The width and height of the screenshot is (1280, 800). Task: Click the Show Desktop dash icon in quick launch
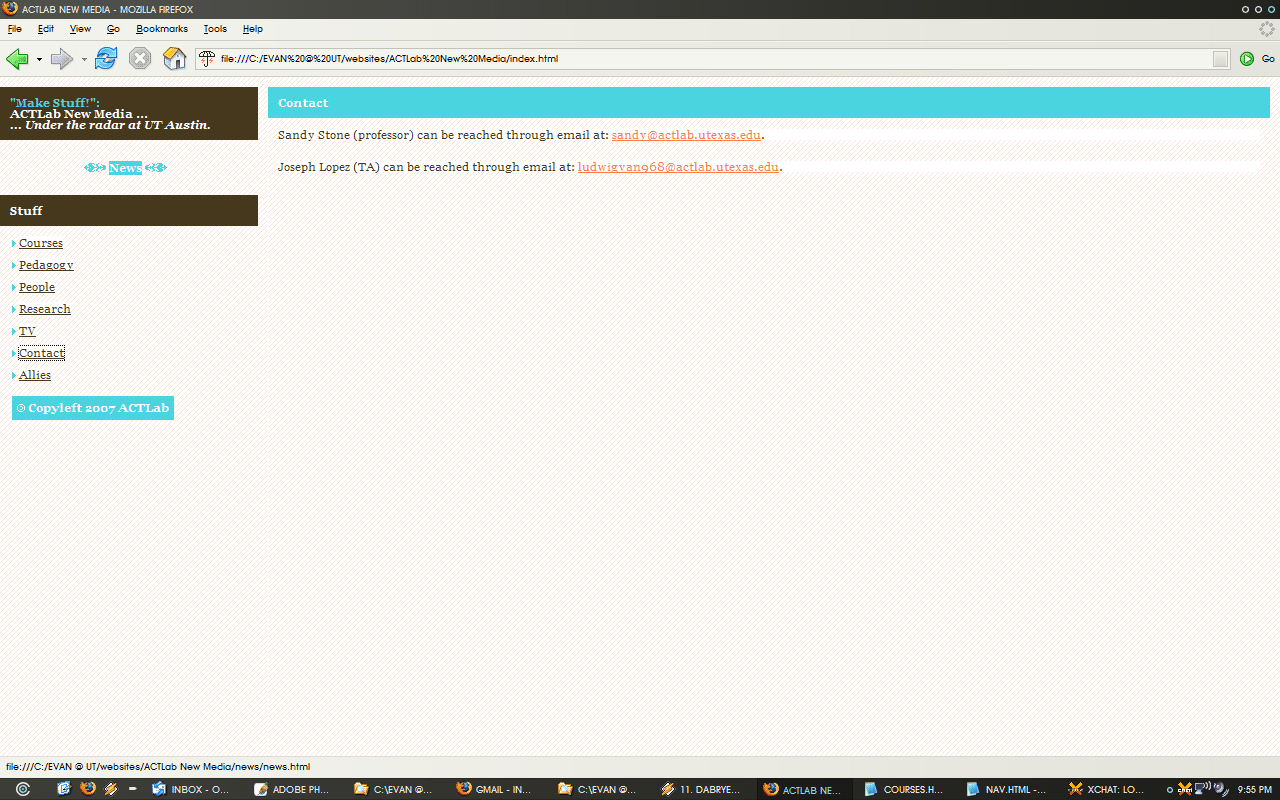point(133,789)
